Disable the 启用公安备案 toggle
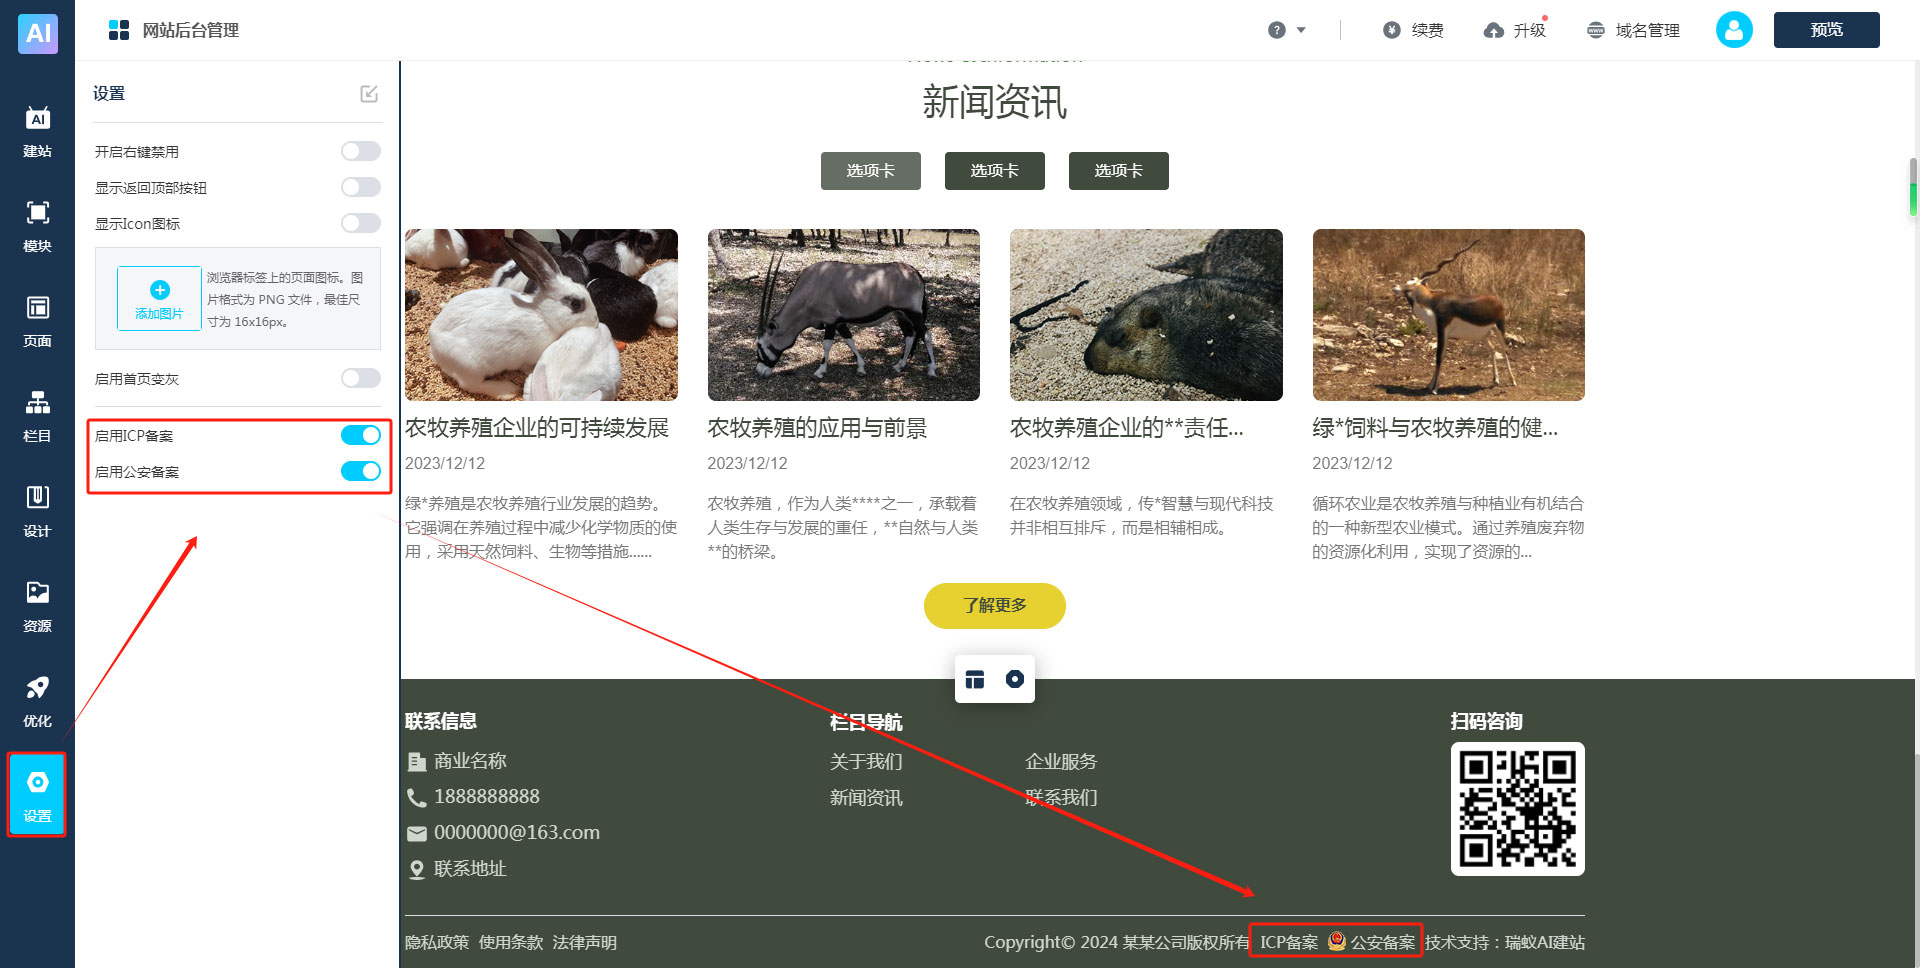 click(361, 471)
